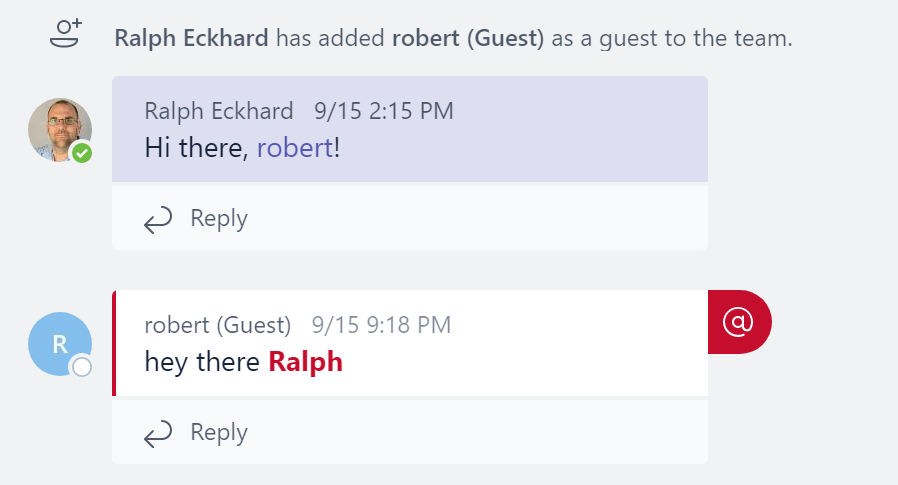Screen dimensions: 898x485
Task: Click the 9/15 2:15 PM timestamp
Action: point(384,111)
